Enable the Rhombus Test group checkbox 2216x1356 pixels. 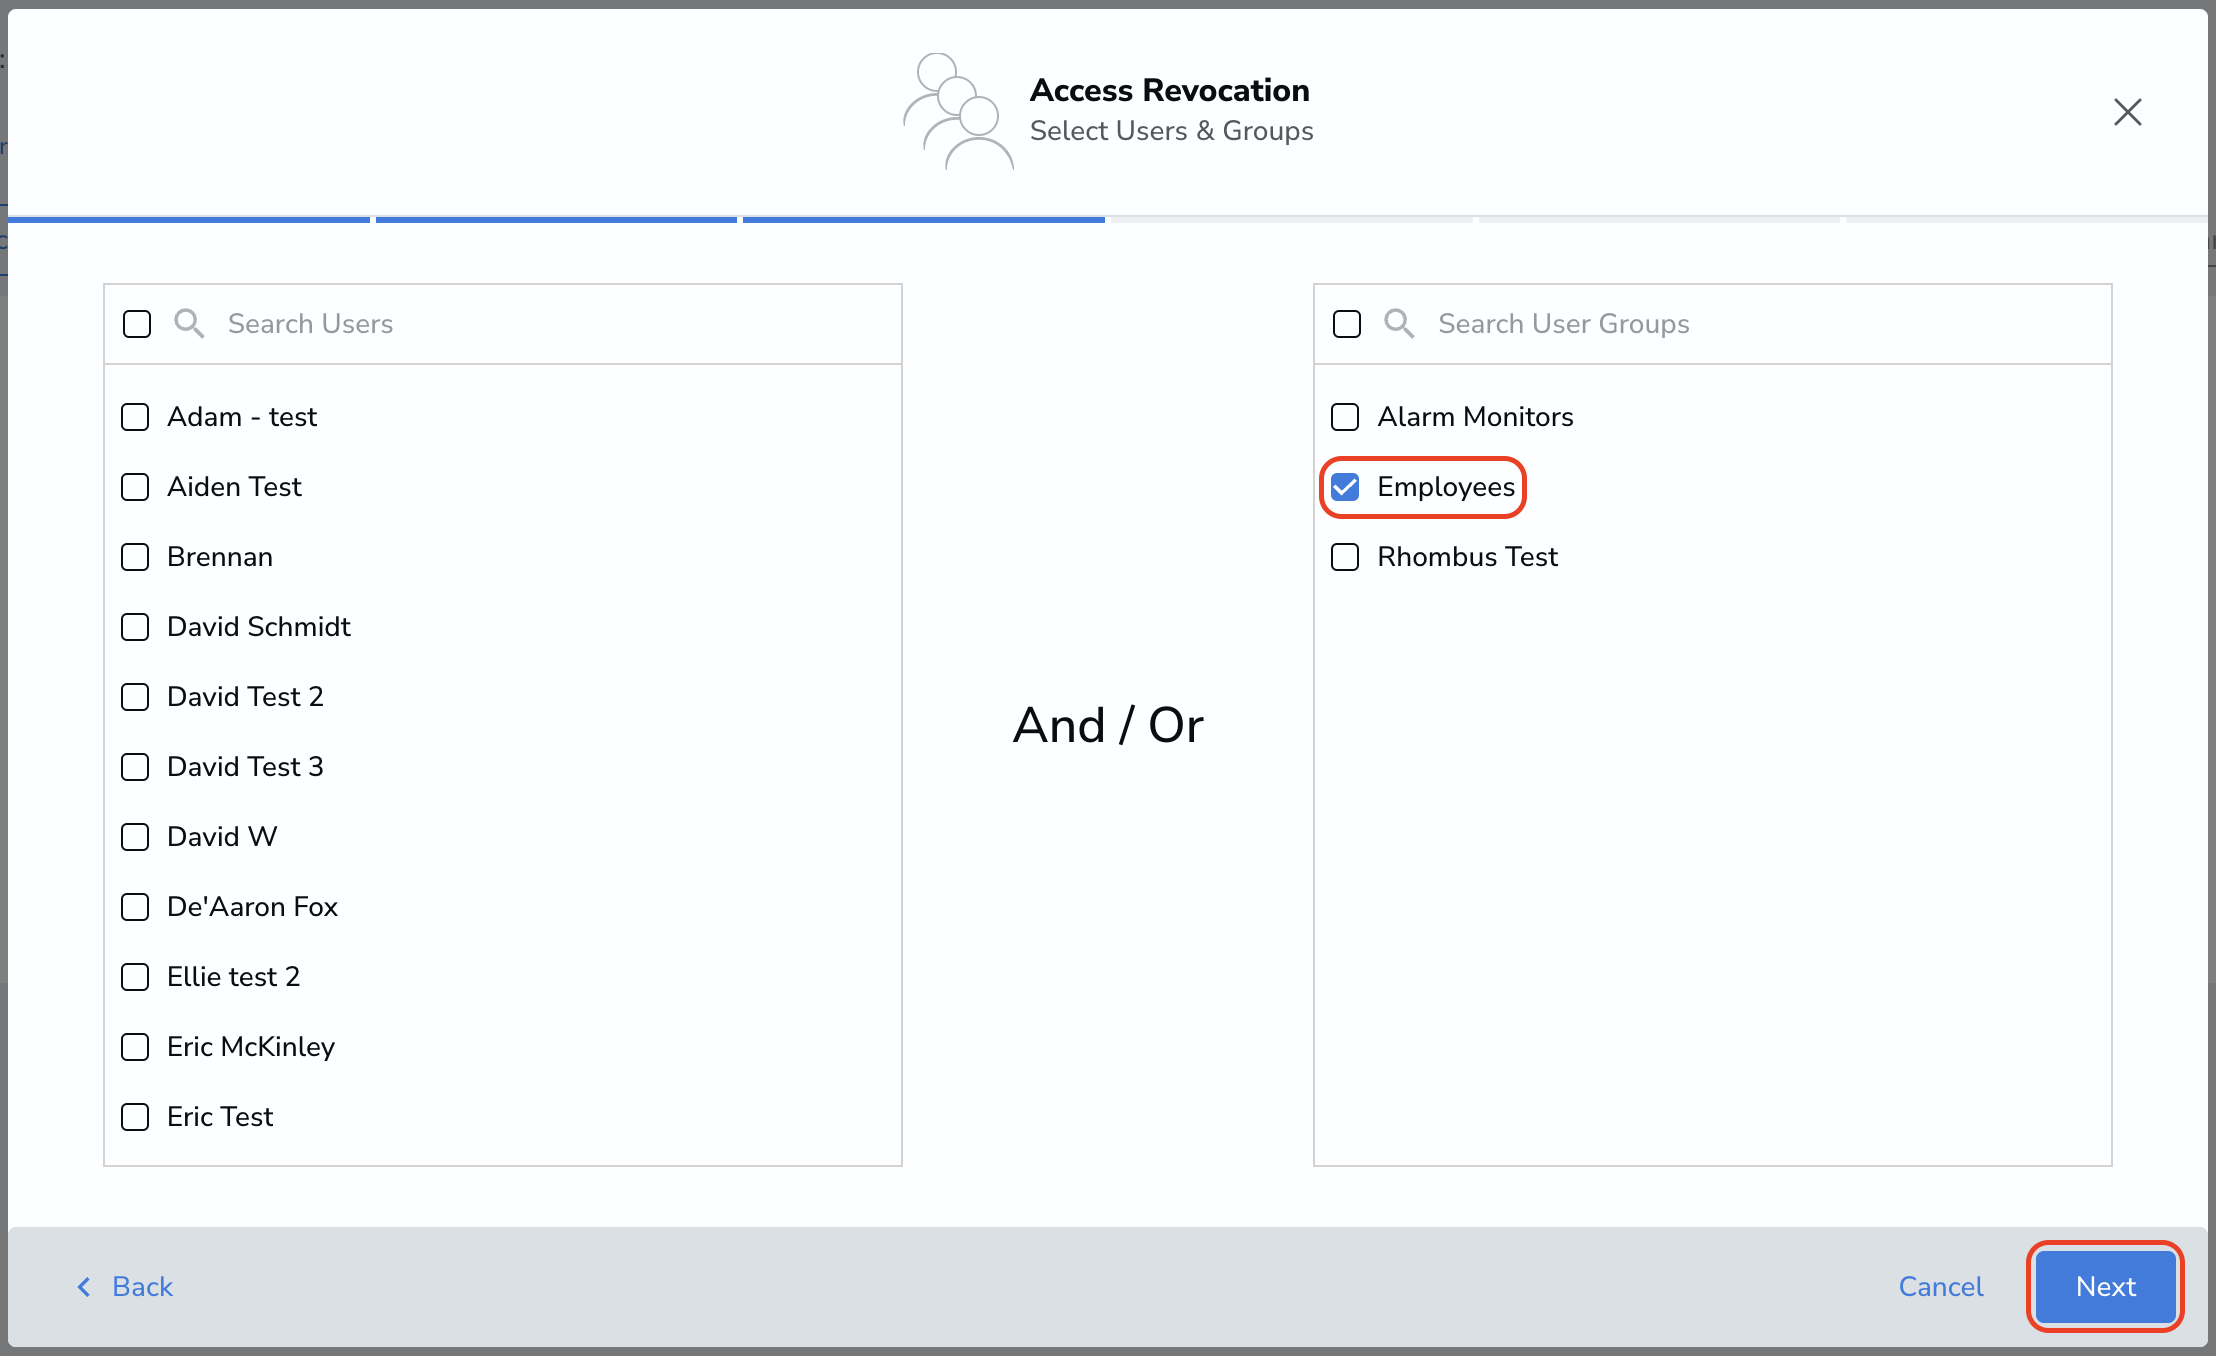(x=1345, y=557)
